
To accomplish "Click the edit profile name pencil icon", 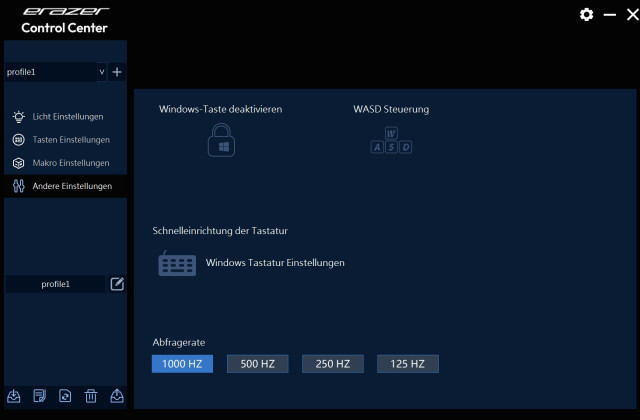I will [x=117, y=284].
